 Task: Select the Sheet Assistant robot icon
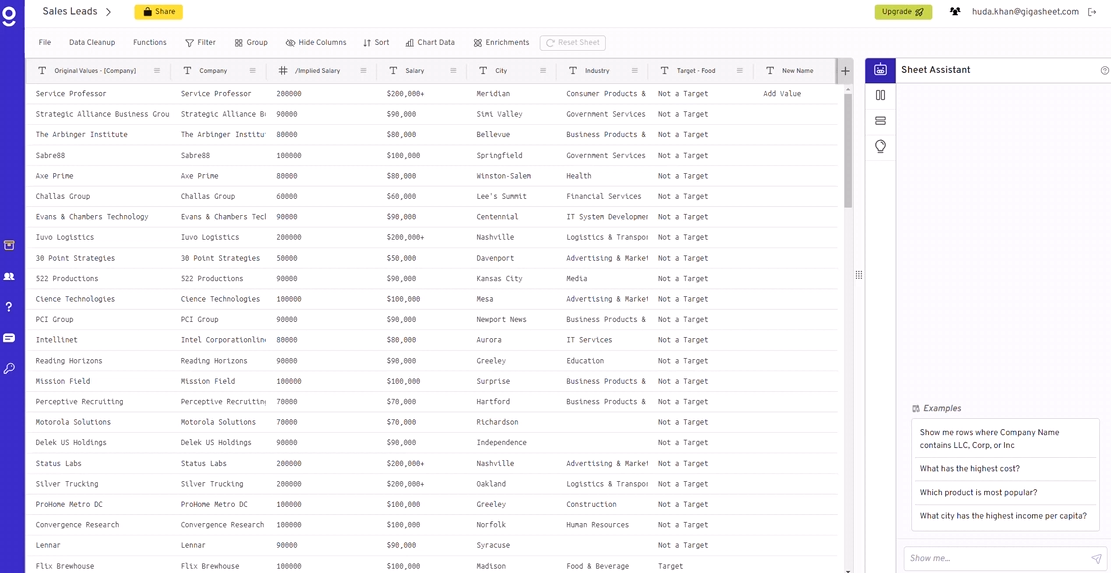pyautogui.click(x=880, y=69)
